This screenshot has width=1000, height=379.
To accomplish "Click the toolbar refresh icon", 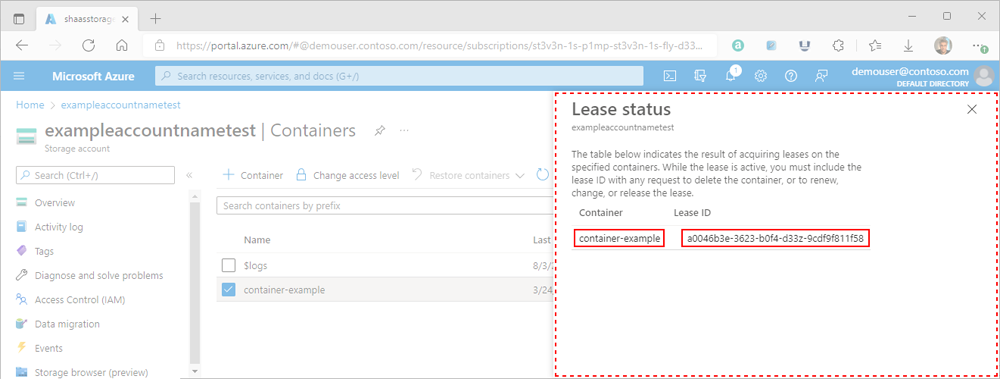I will coord(543,175).
